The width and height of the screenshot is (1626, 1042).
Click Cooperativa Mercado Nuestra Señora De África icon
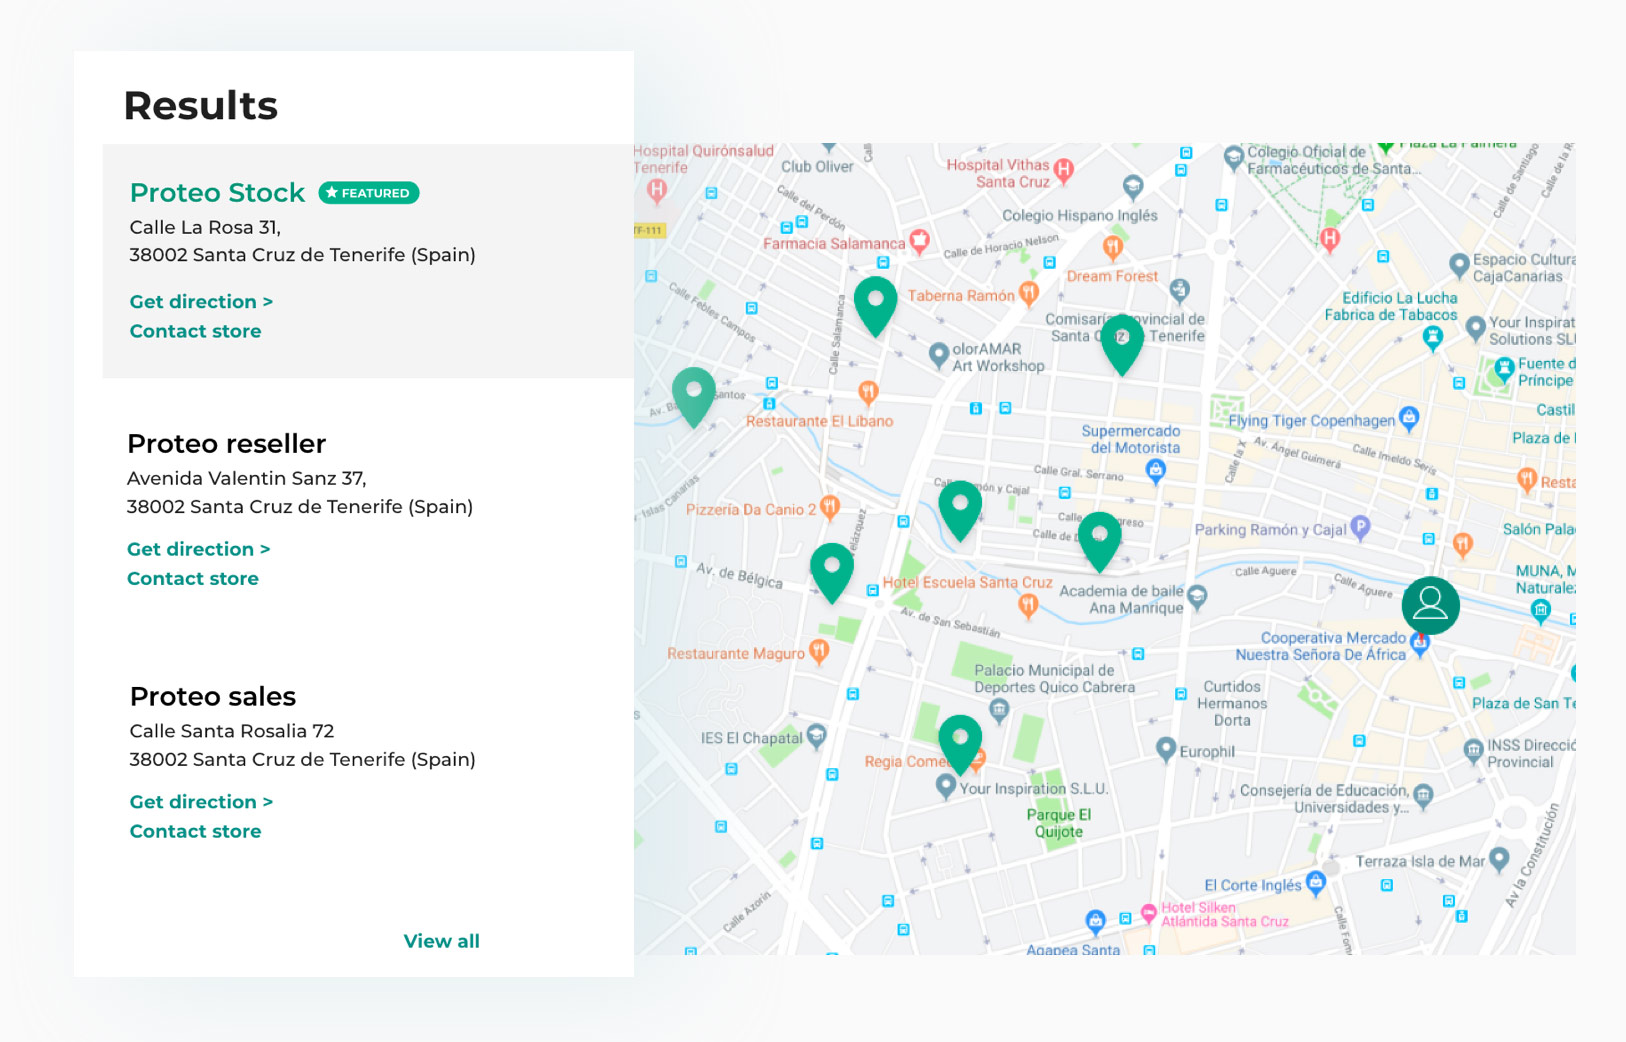pos(1420,643)
